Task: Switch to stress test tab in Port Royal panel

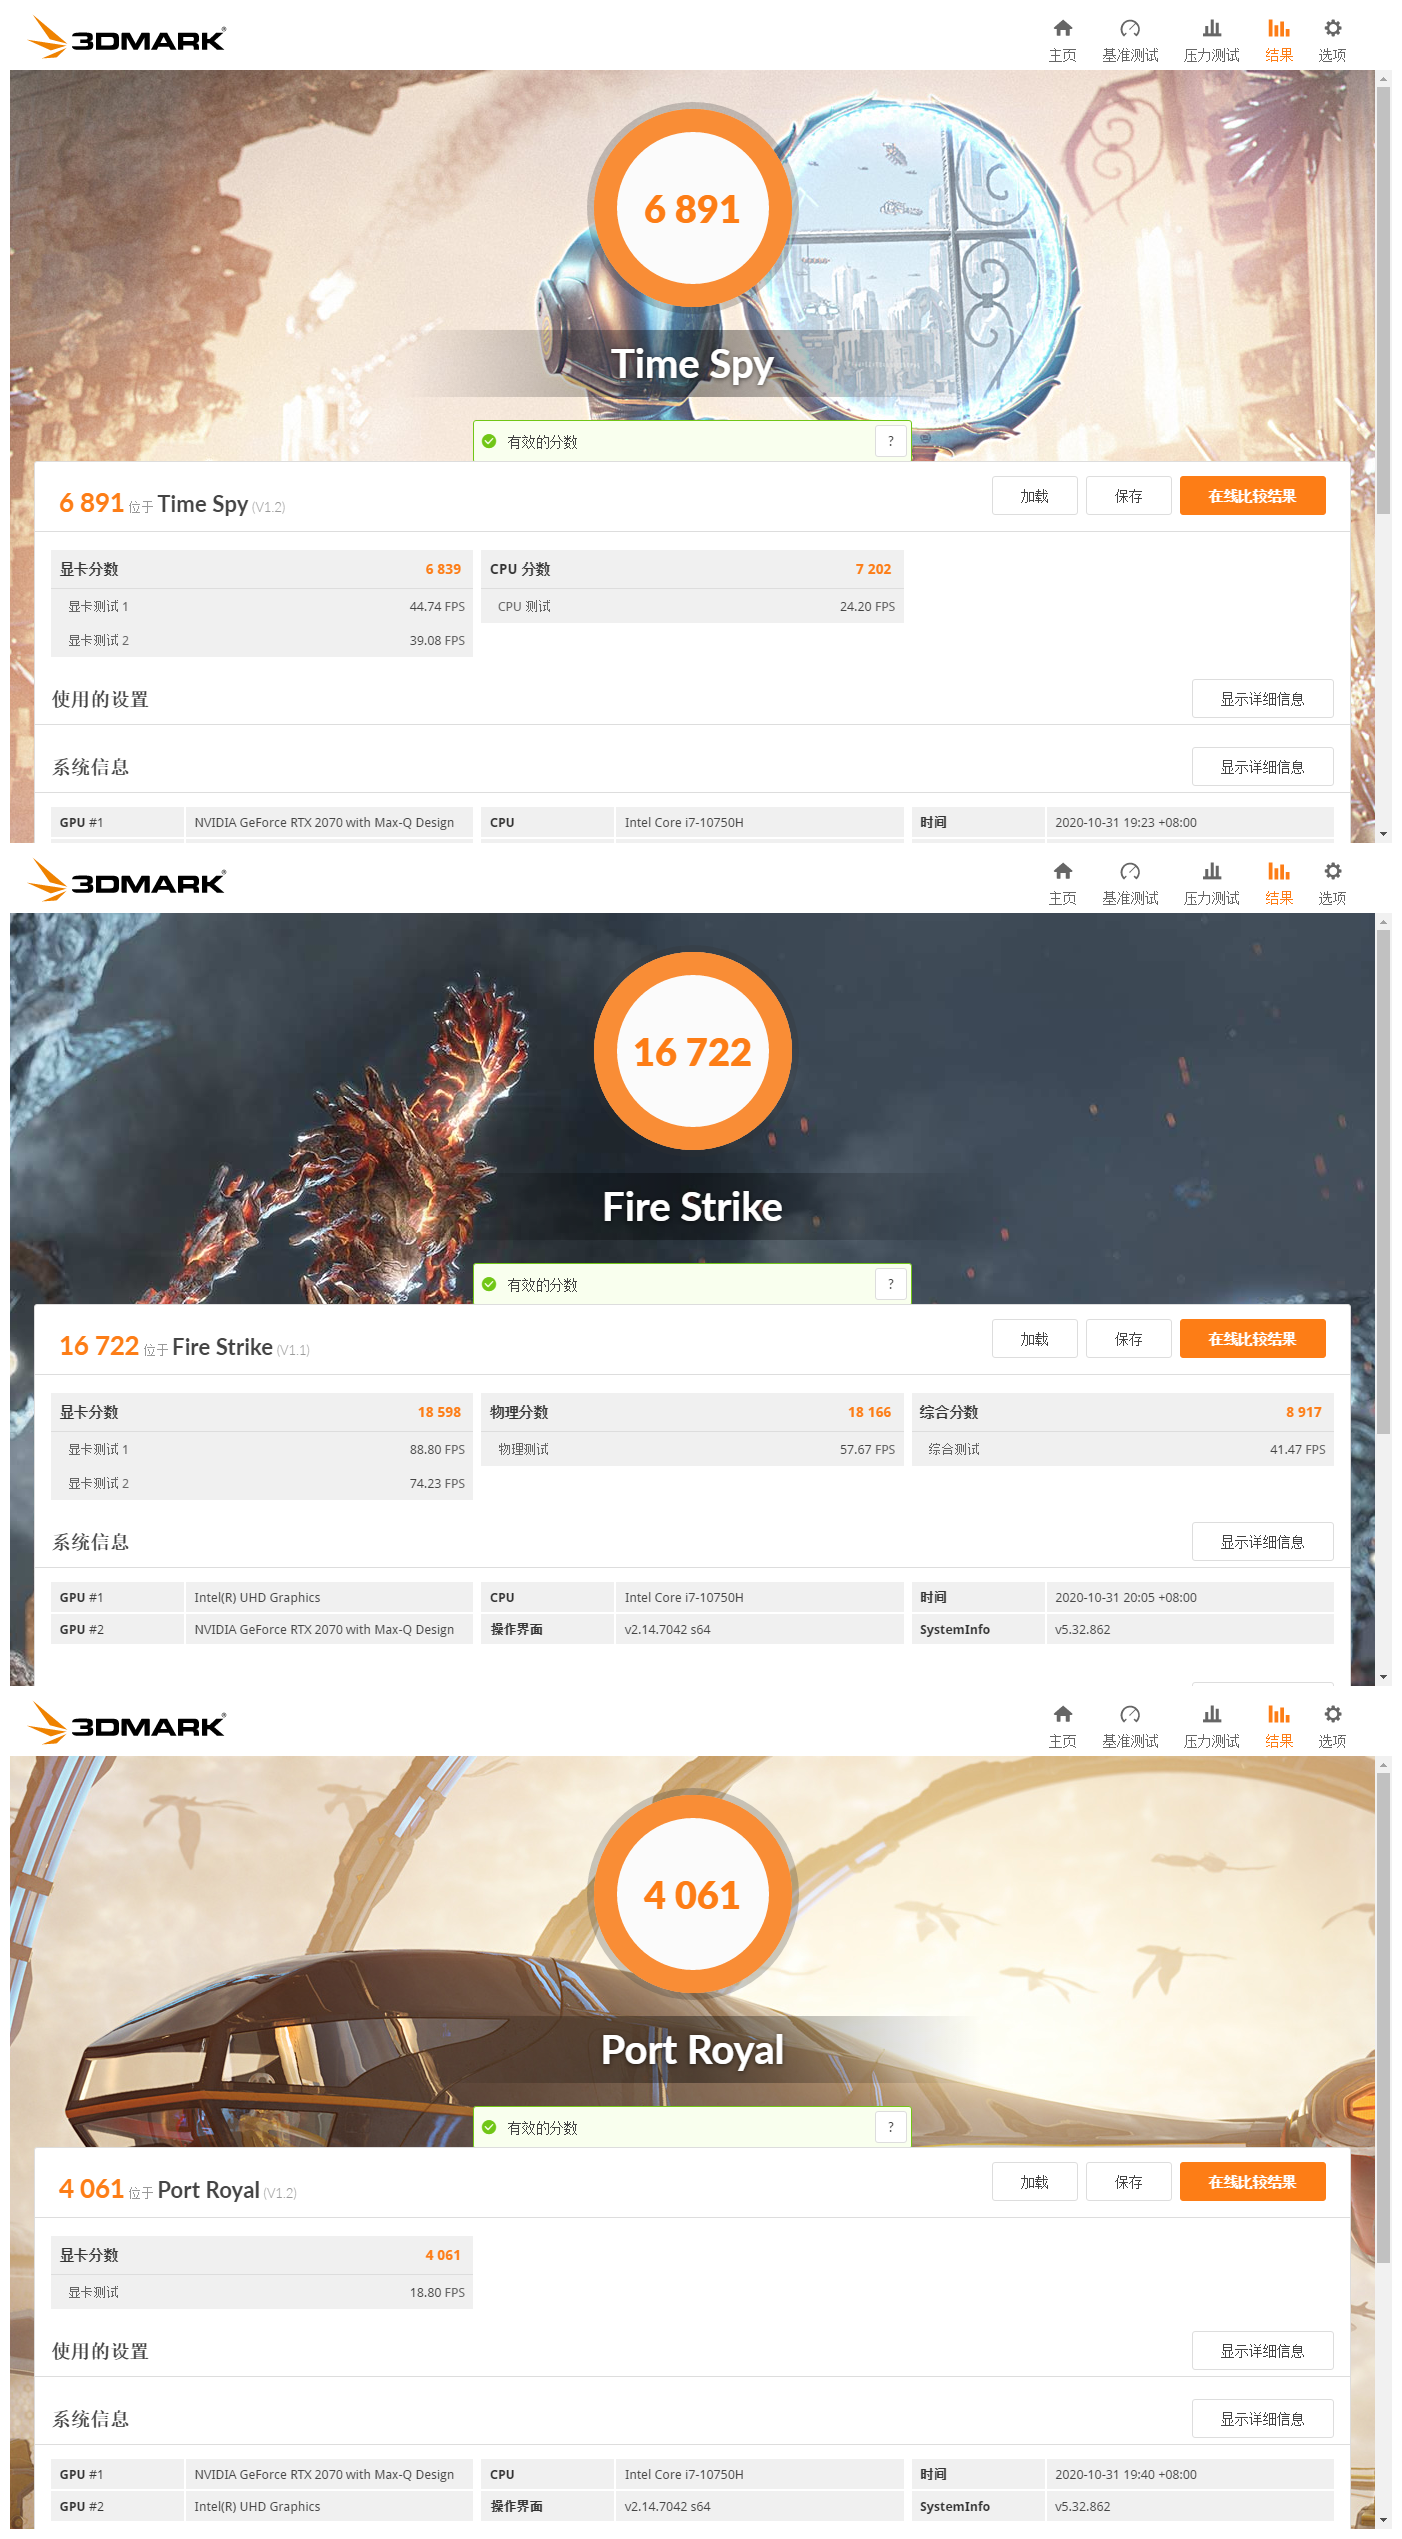Action: [x=1211, y=1726]
